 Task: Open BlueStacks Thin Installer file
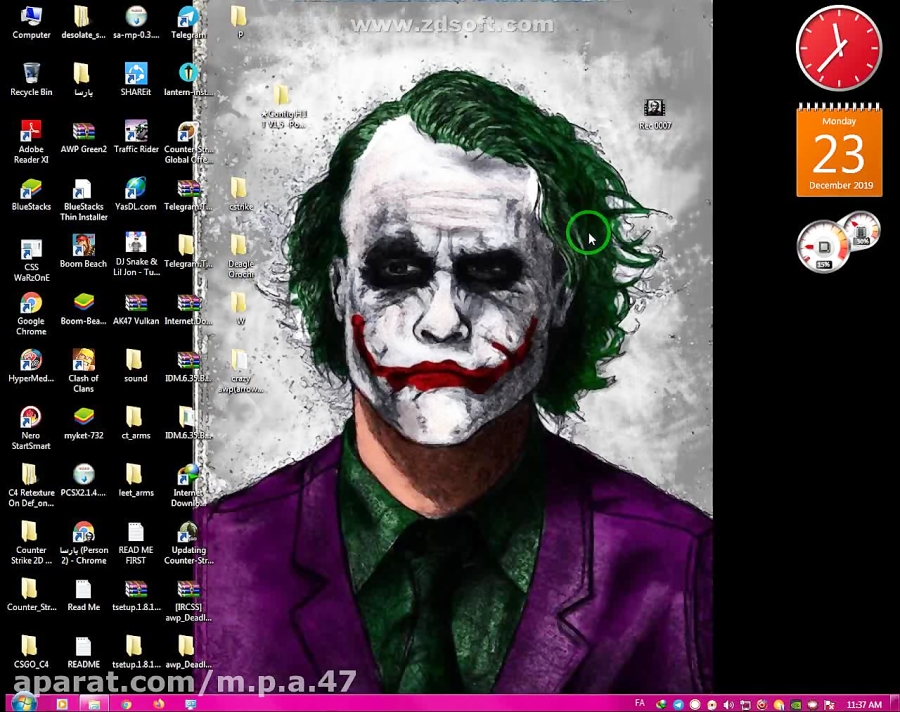84,200
